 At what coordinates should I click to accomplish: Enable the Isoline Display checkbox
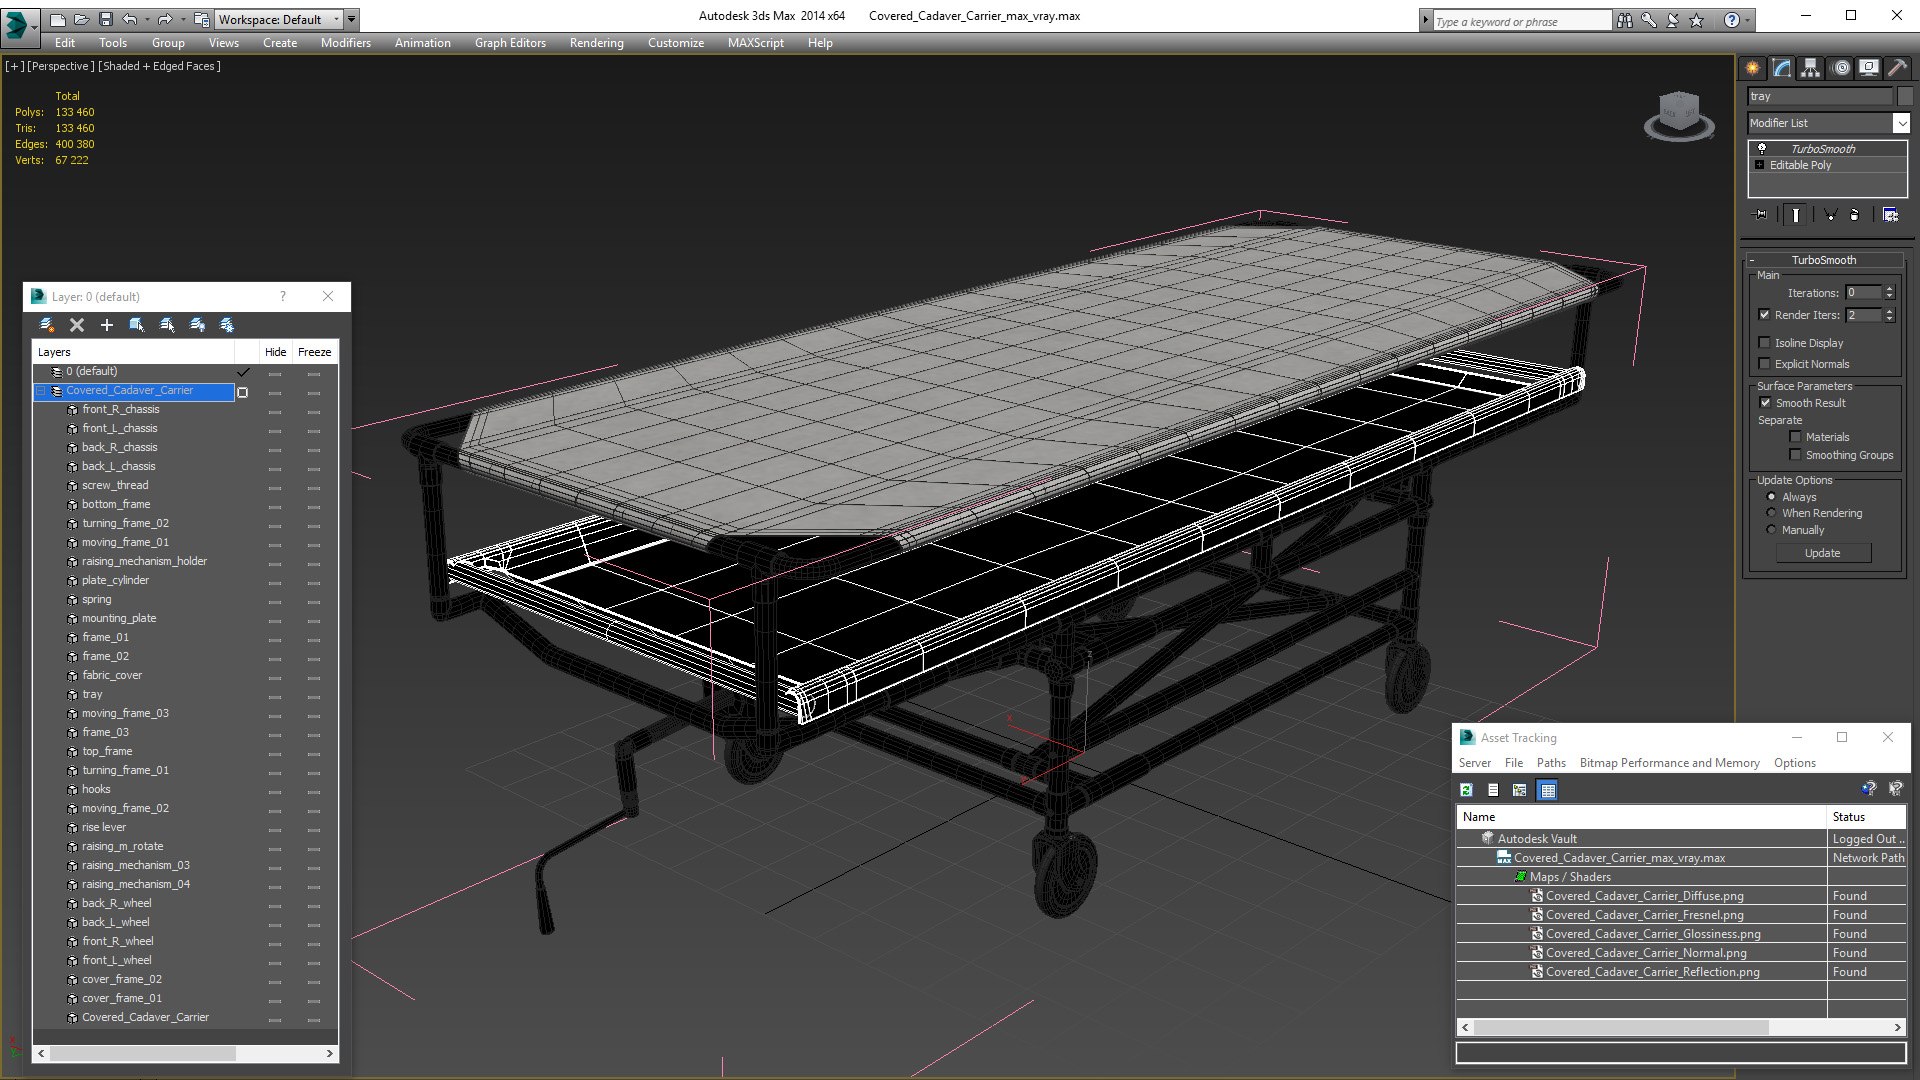pyautogui.click(x=1765, y=343)
